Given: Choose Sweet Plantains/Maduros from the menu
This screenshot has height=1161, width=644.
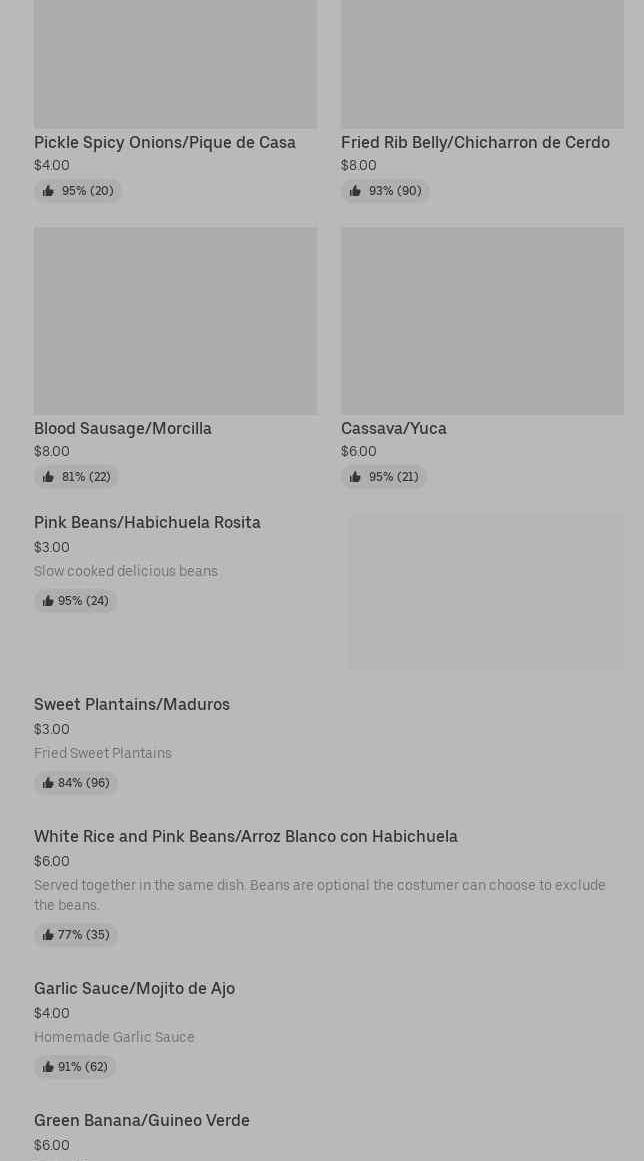Looking at the screenshot, I should tap(132, 704).
